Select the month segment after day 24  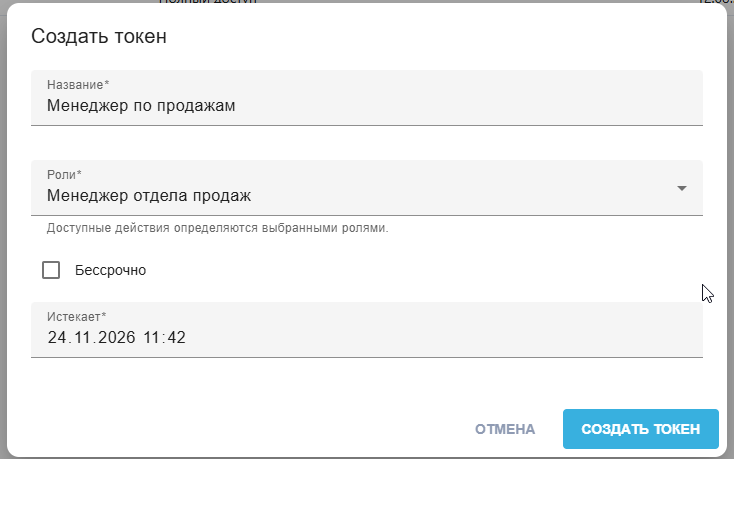tap(82, 337)
